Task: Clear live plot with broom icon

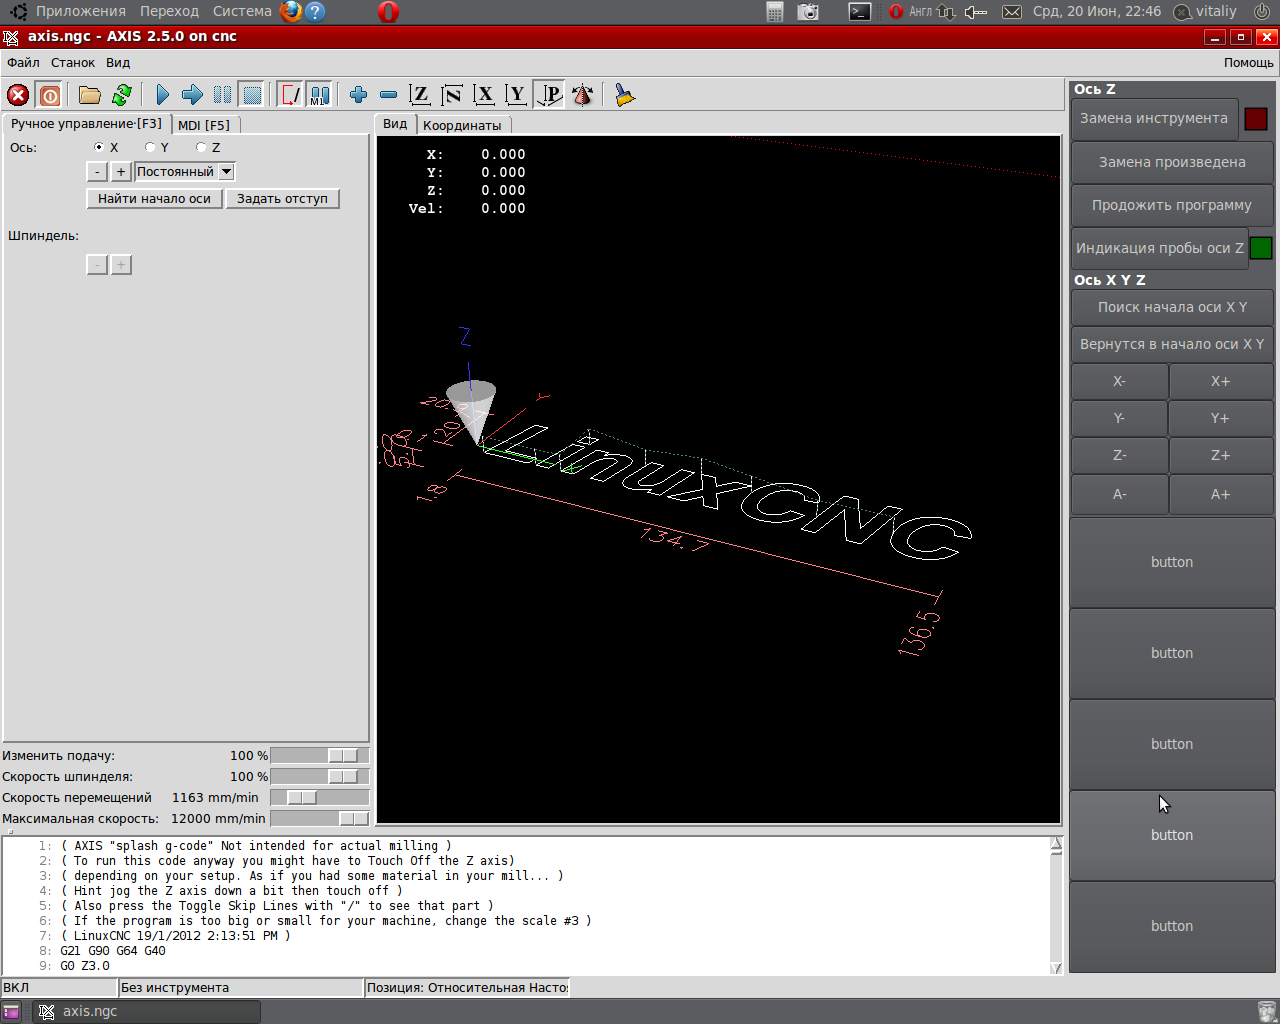Action: [x=625, y=95]
